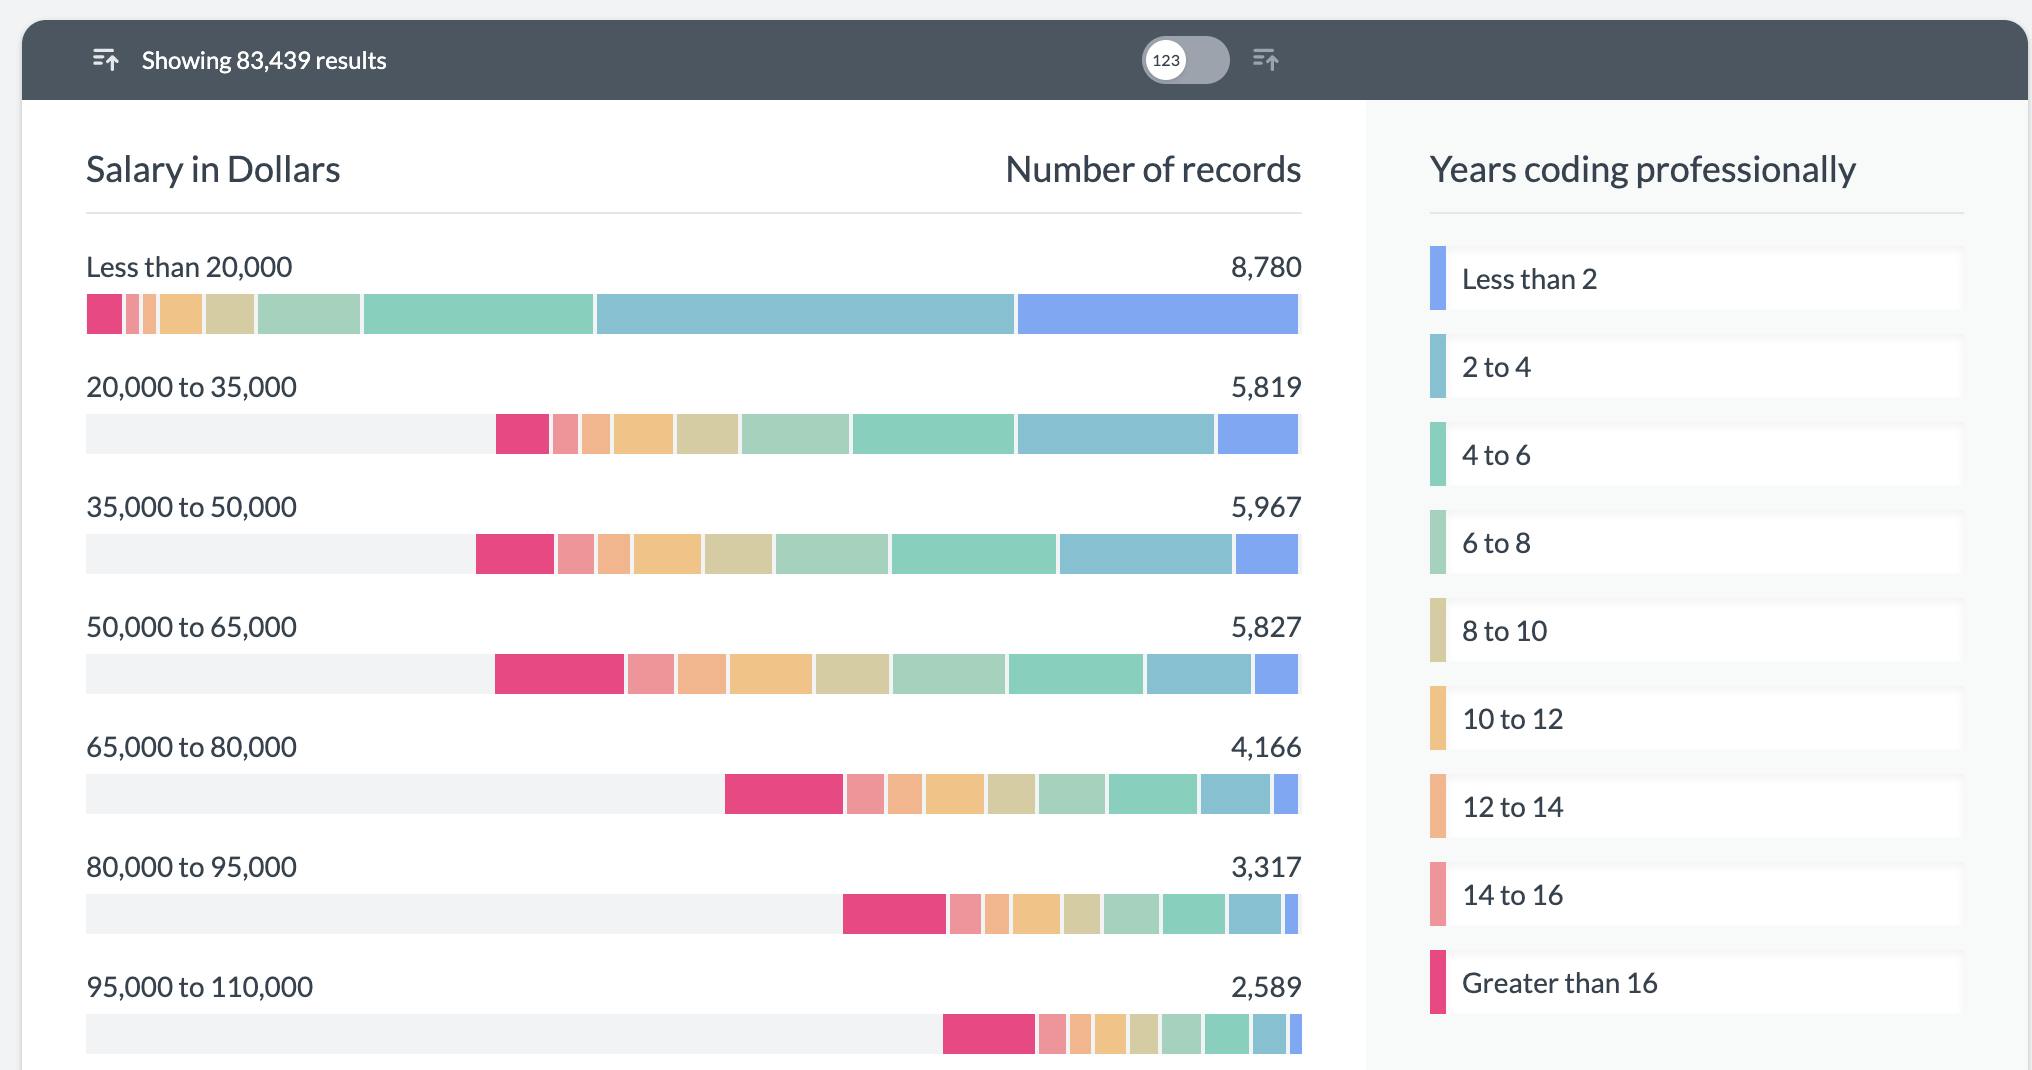Toggle the '123' number display switch

pyautogui.click(x=1185, y=60)
